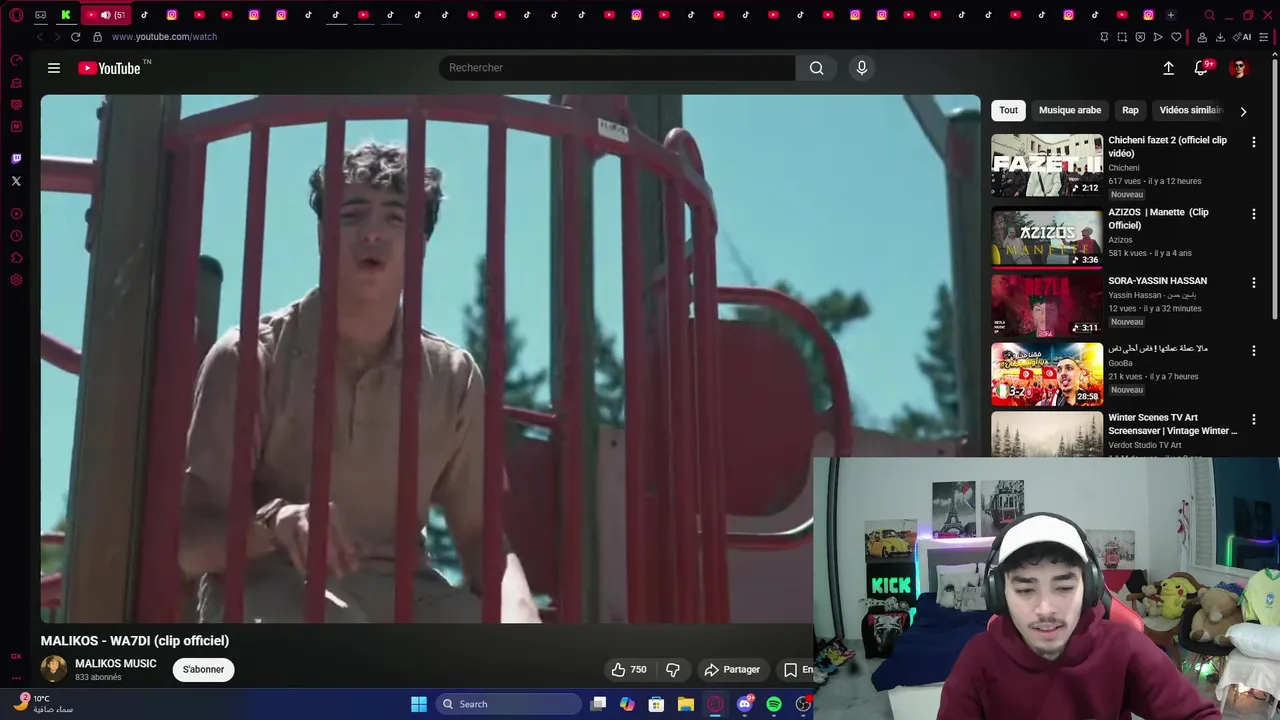Open the Chicheni fazet 2 video thumbnail

point(1047,165)
